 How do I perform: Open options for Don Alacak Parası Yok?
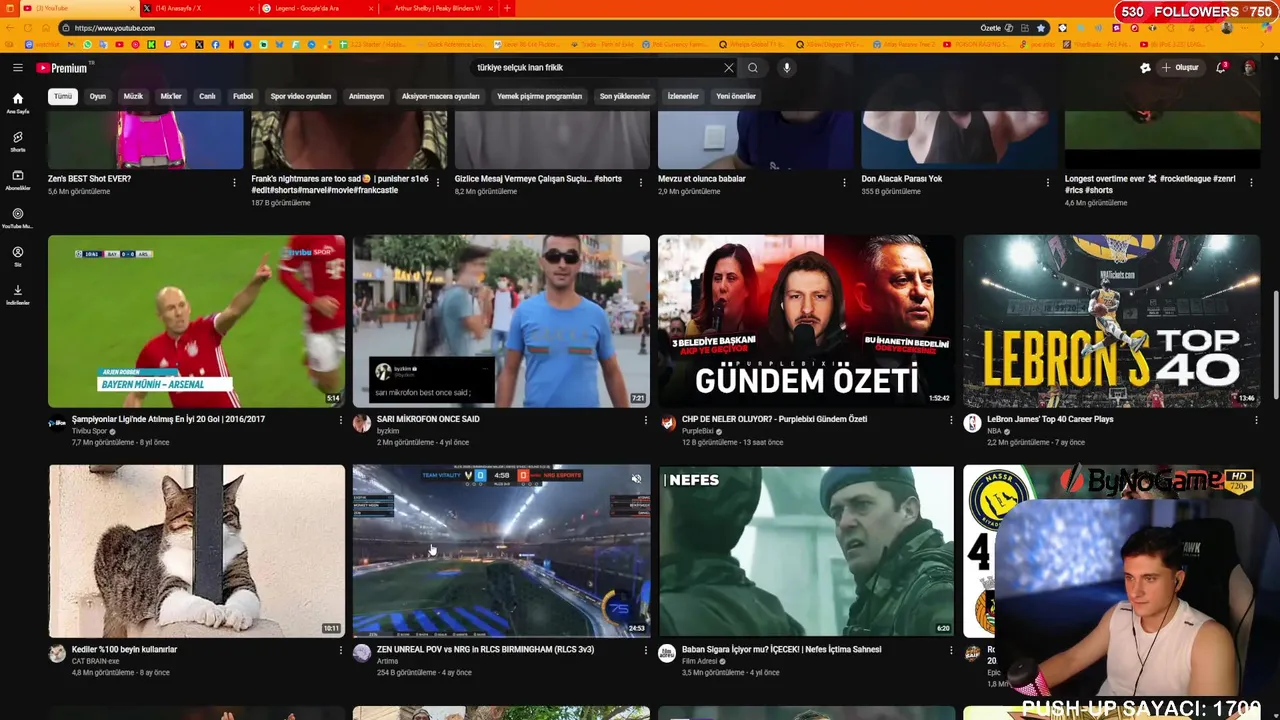click(1047, 183)
